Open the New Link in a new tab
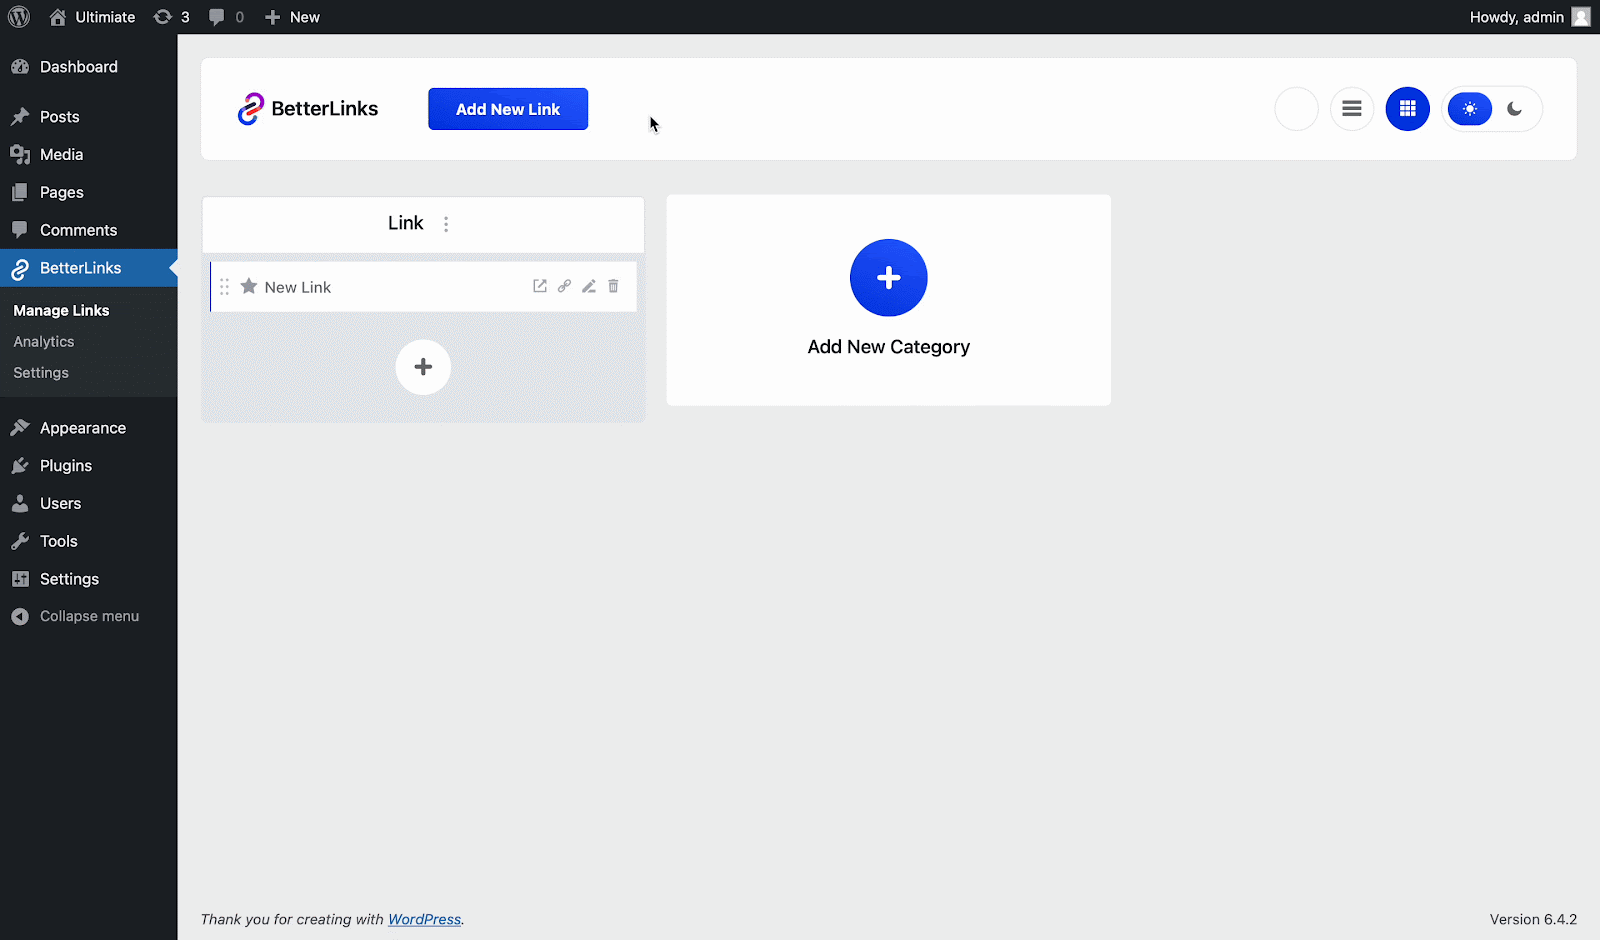1600x940 pixels. pyautogui.click(x=540, y=286)
